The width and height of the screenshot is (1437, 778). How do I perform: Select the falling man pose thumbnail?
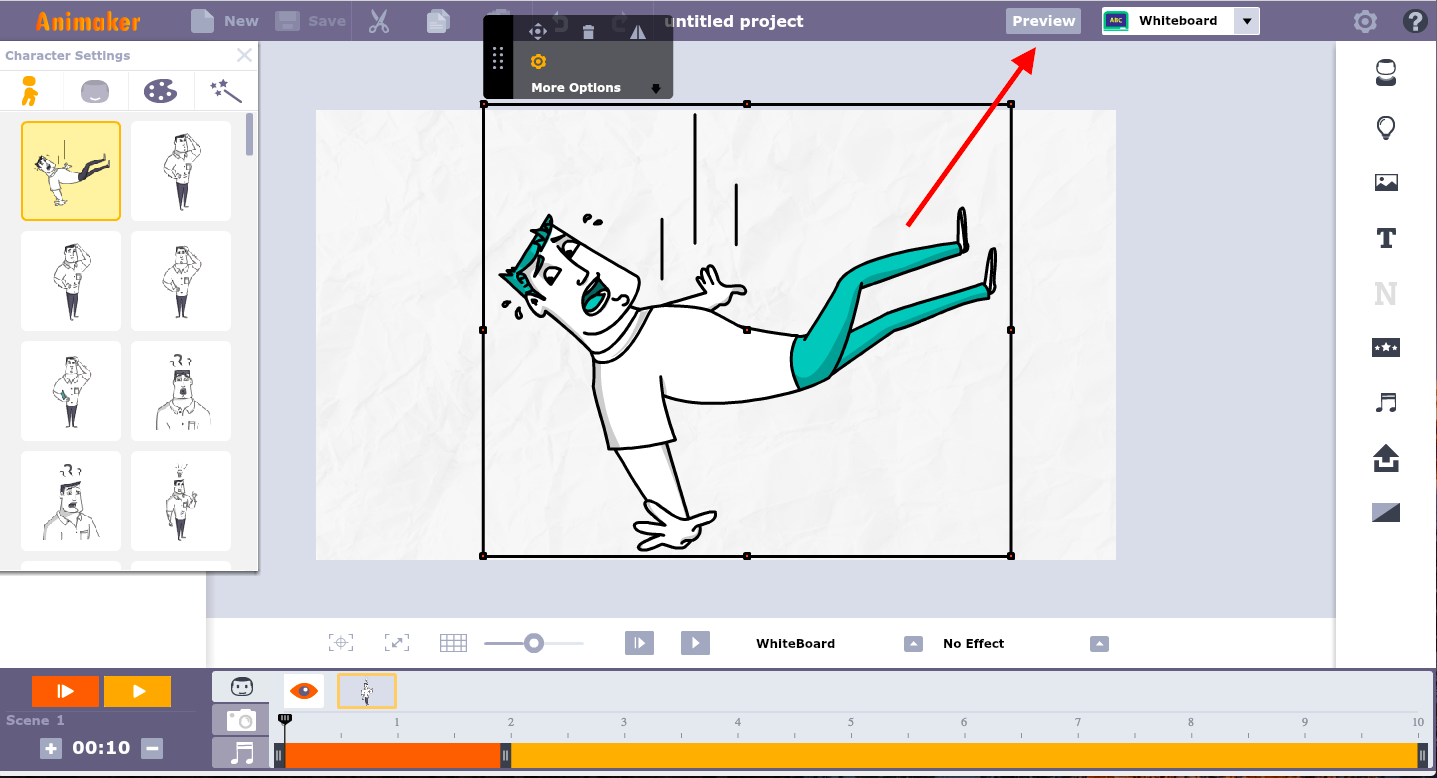(x=70, y=170)
